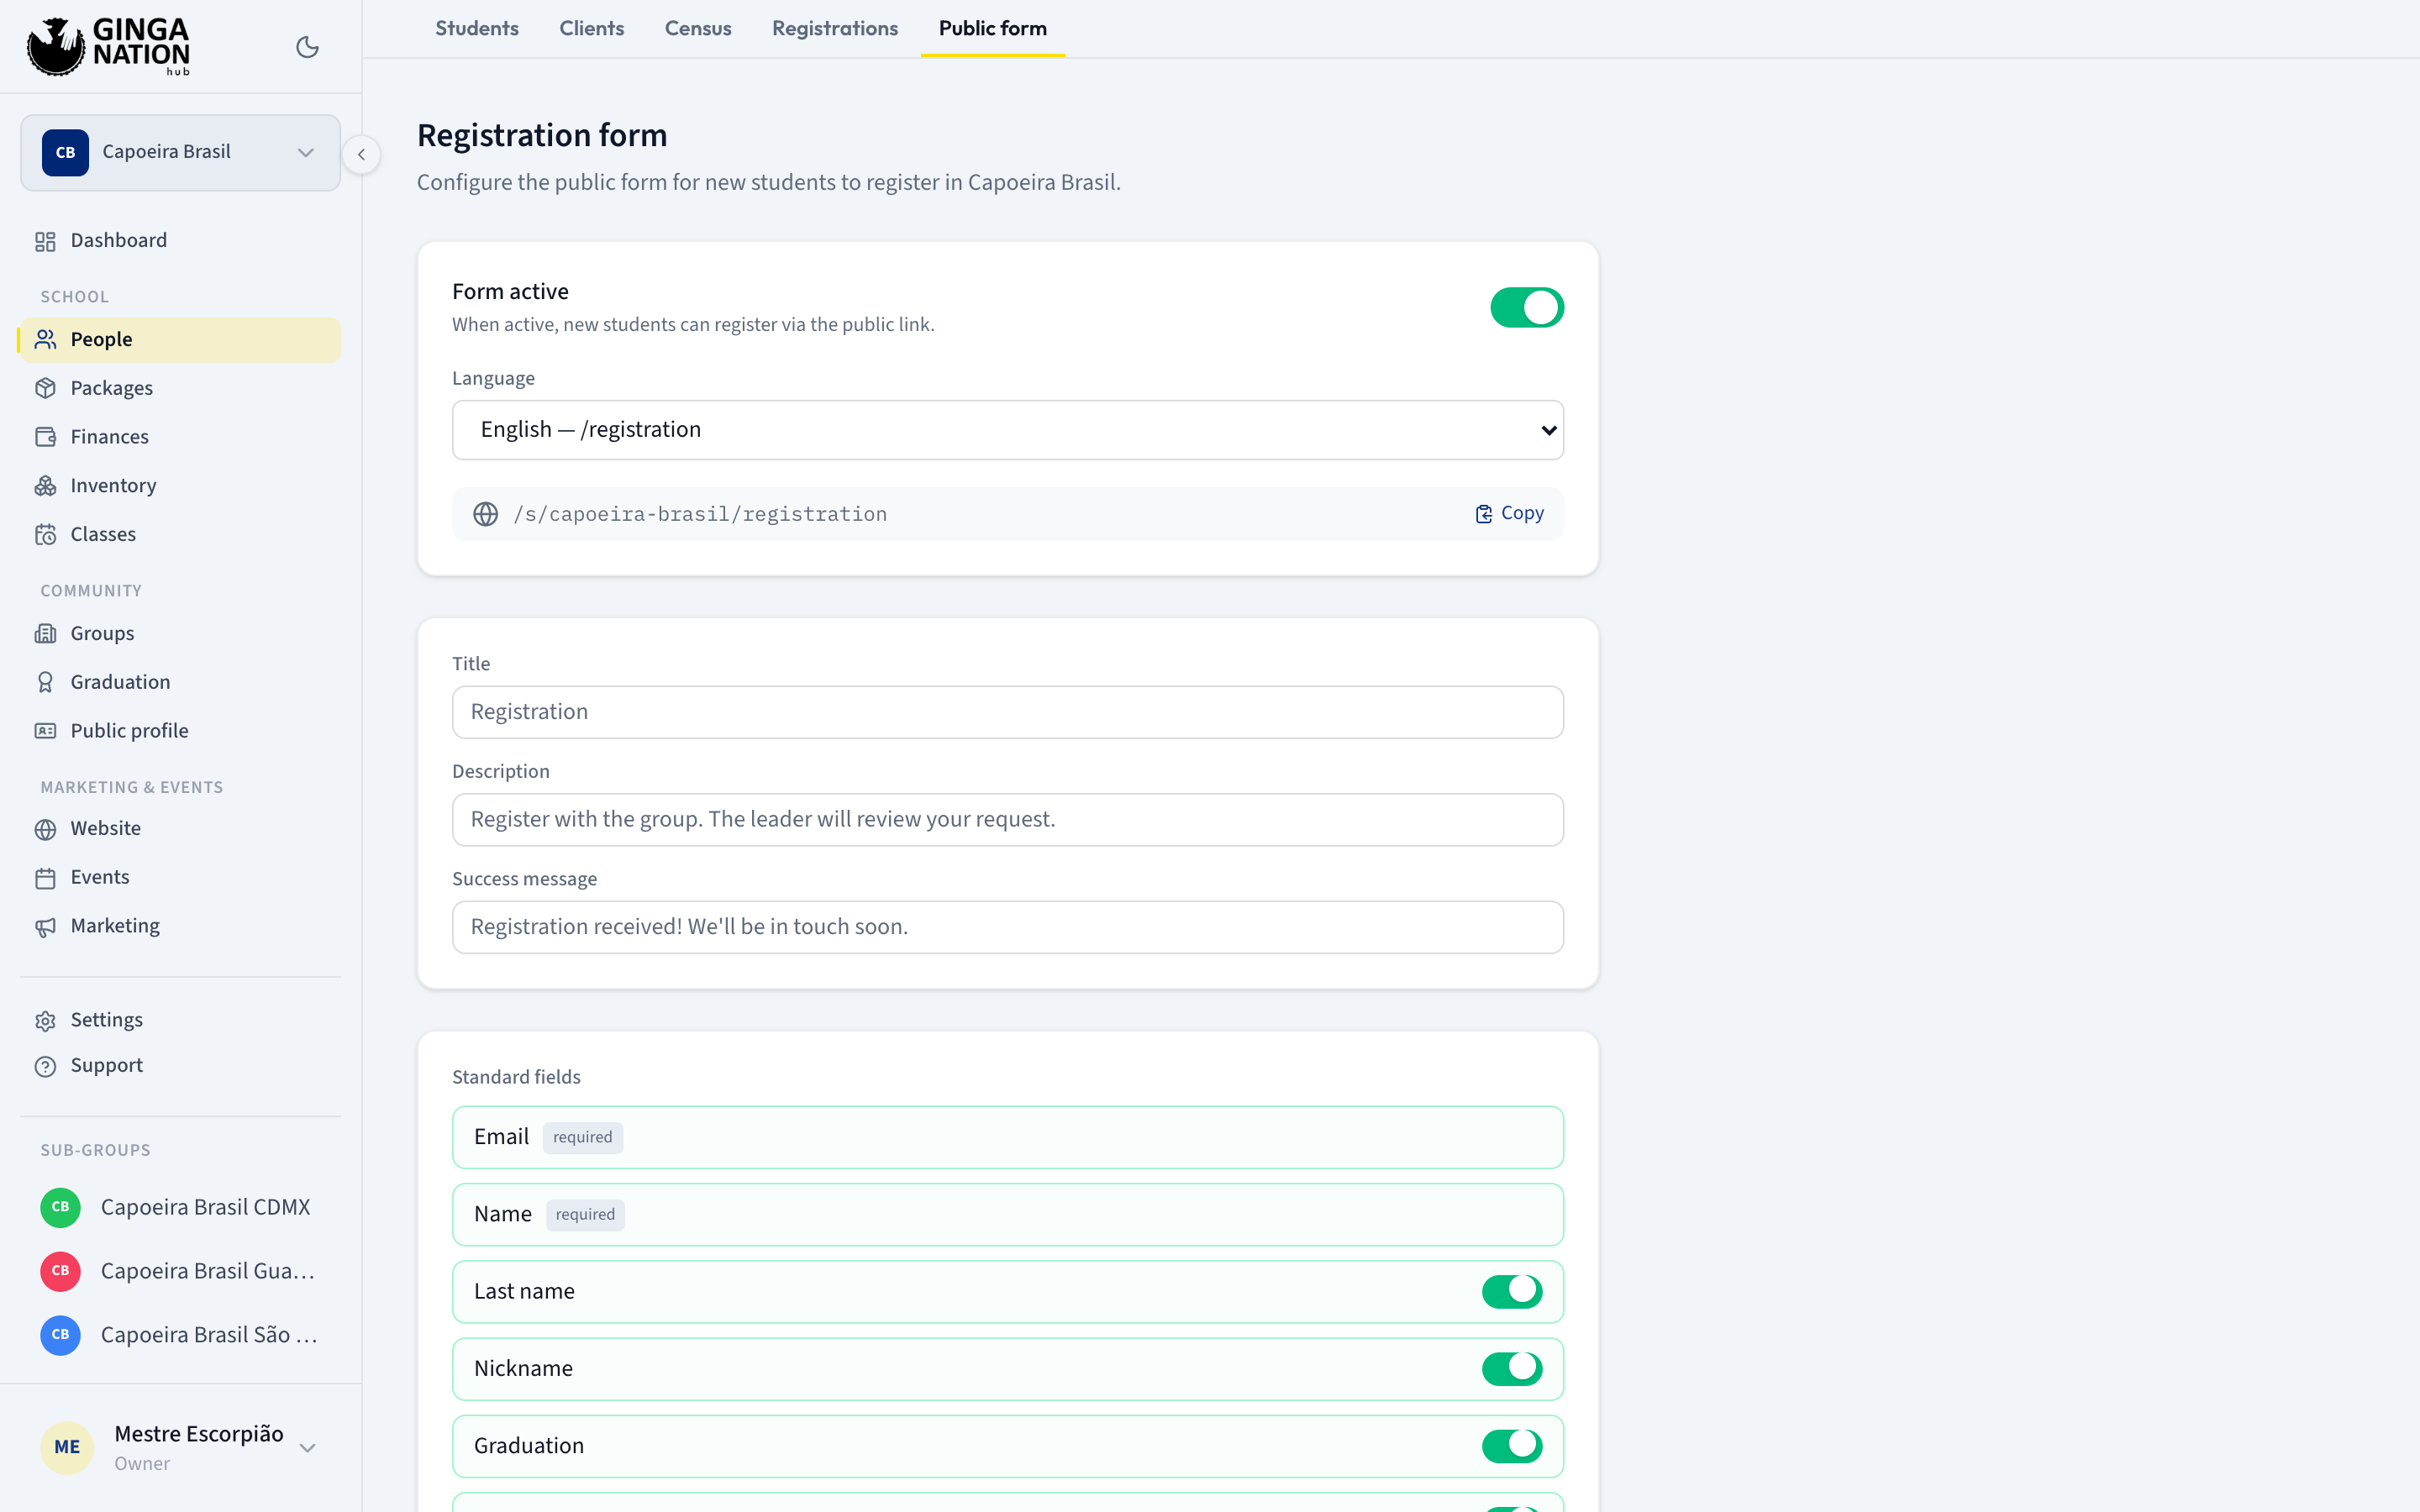
Task: Click the Groups building icon
Action: click(x=45, y=634)
